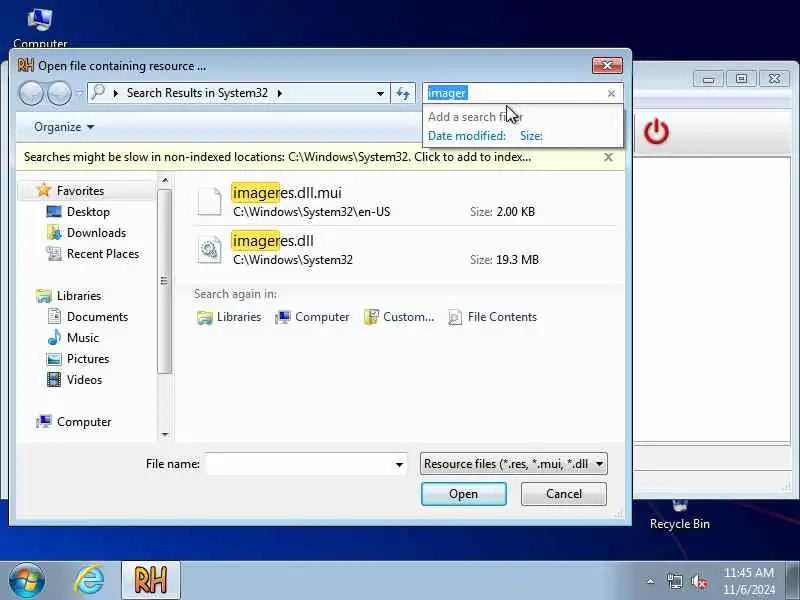The image size is (800, 600).
Task: Click the Refresh button beside address bar
Action: tap(403, 93)
